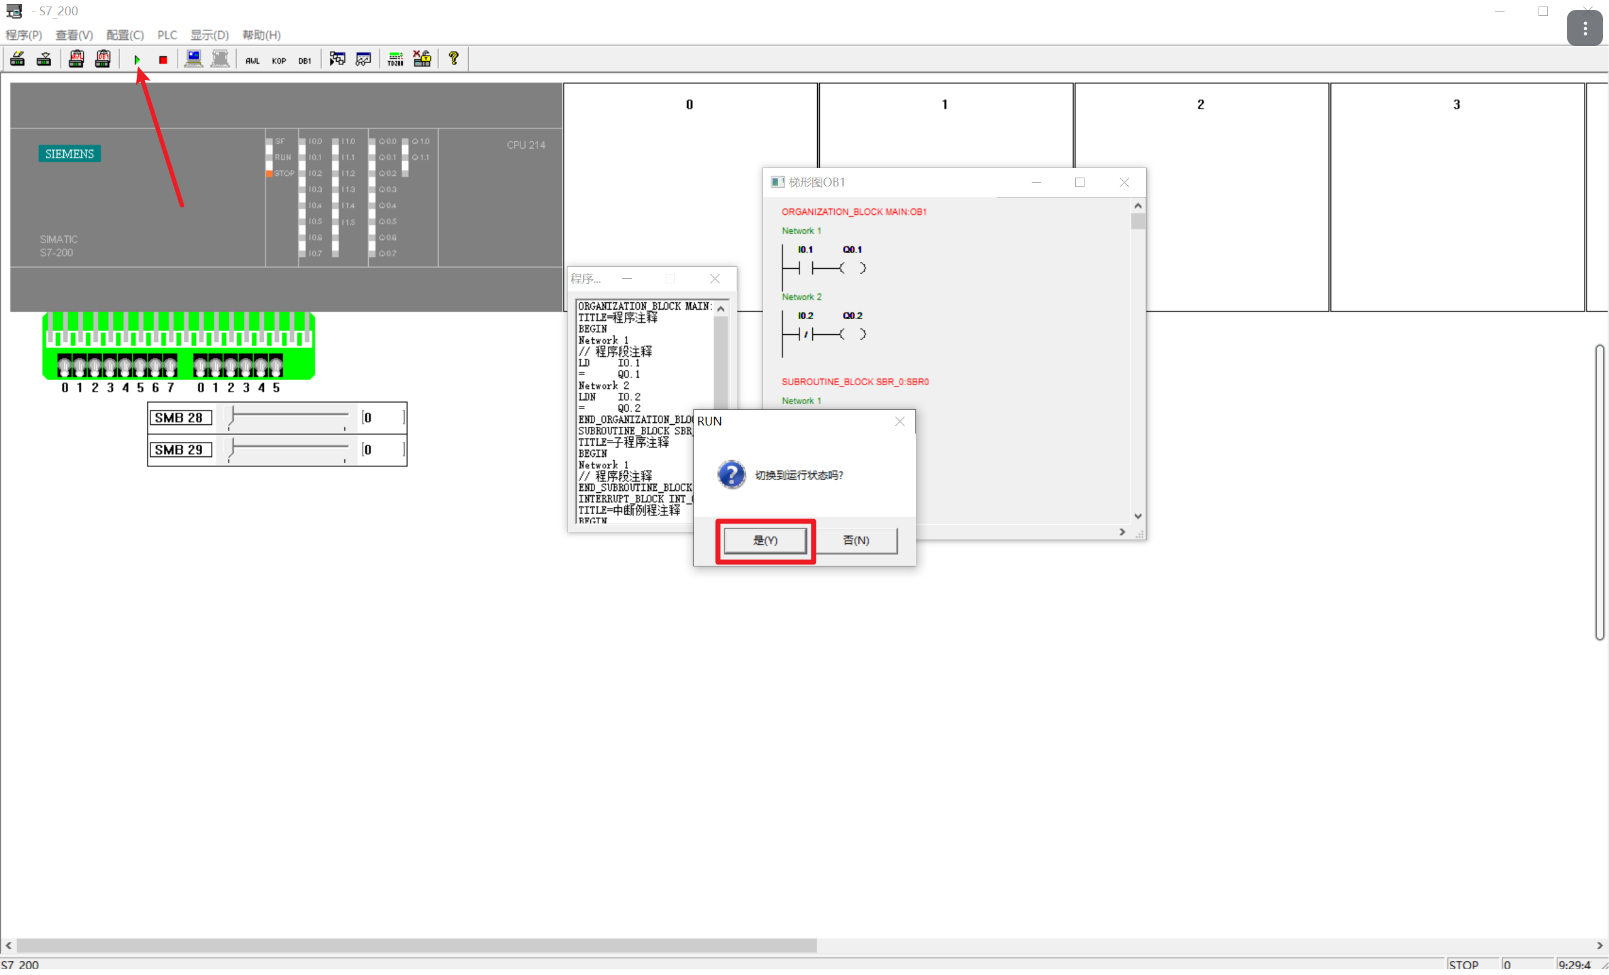
Task: Close the RUN confirmation dialog
Action: [x=900, y=421]
